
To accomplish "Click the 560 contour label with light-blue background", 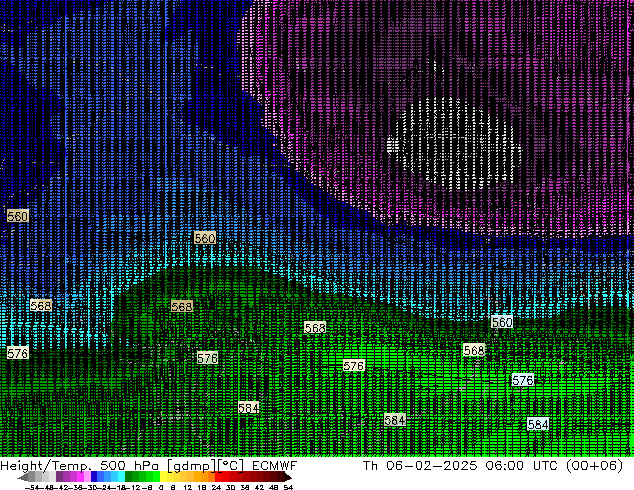I will tap(502, 322).
